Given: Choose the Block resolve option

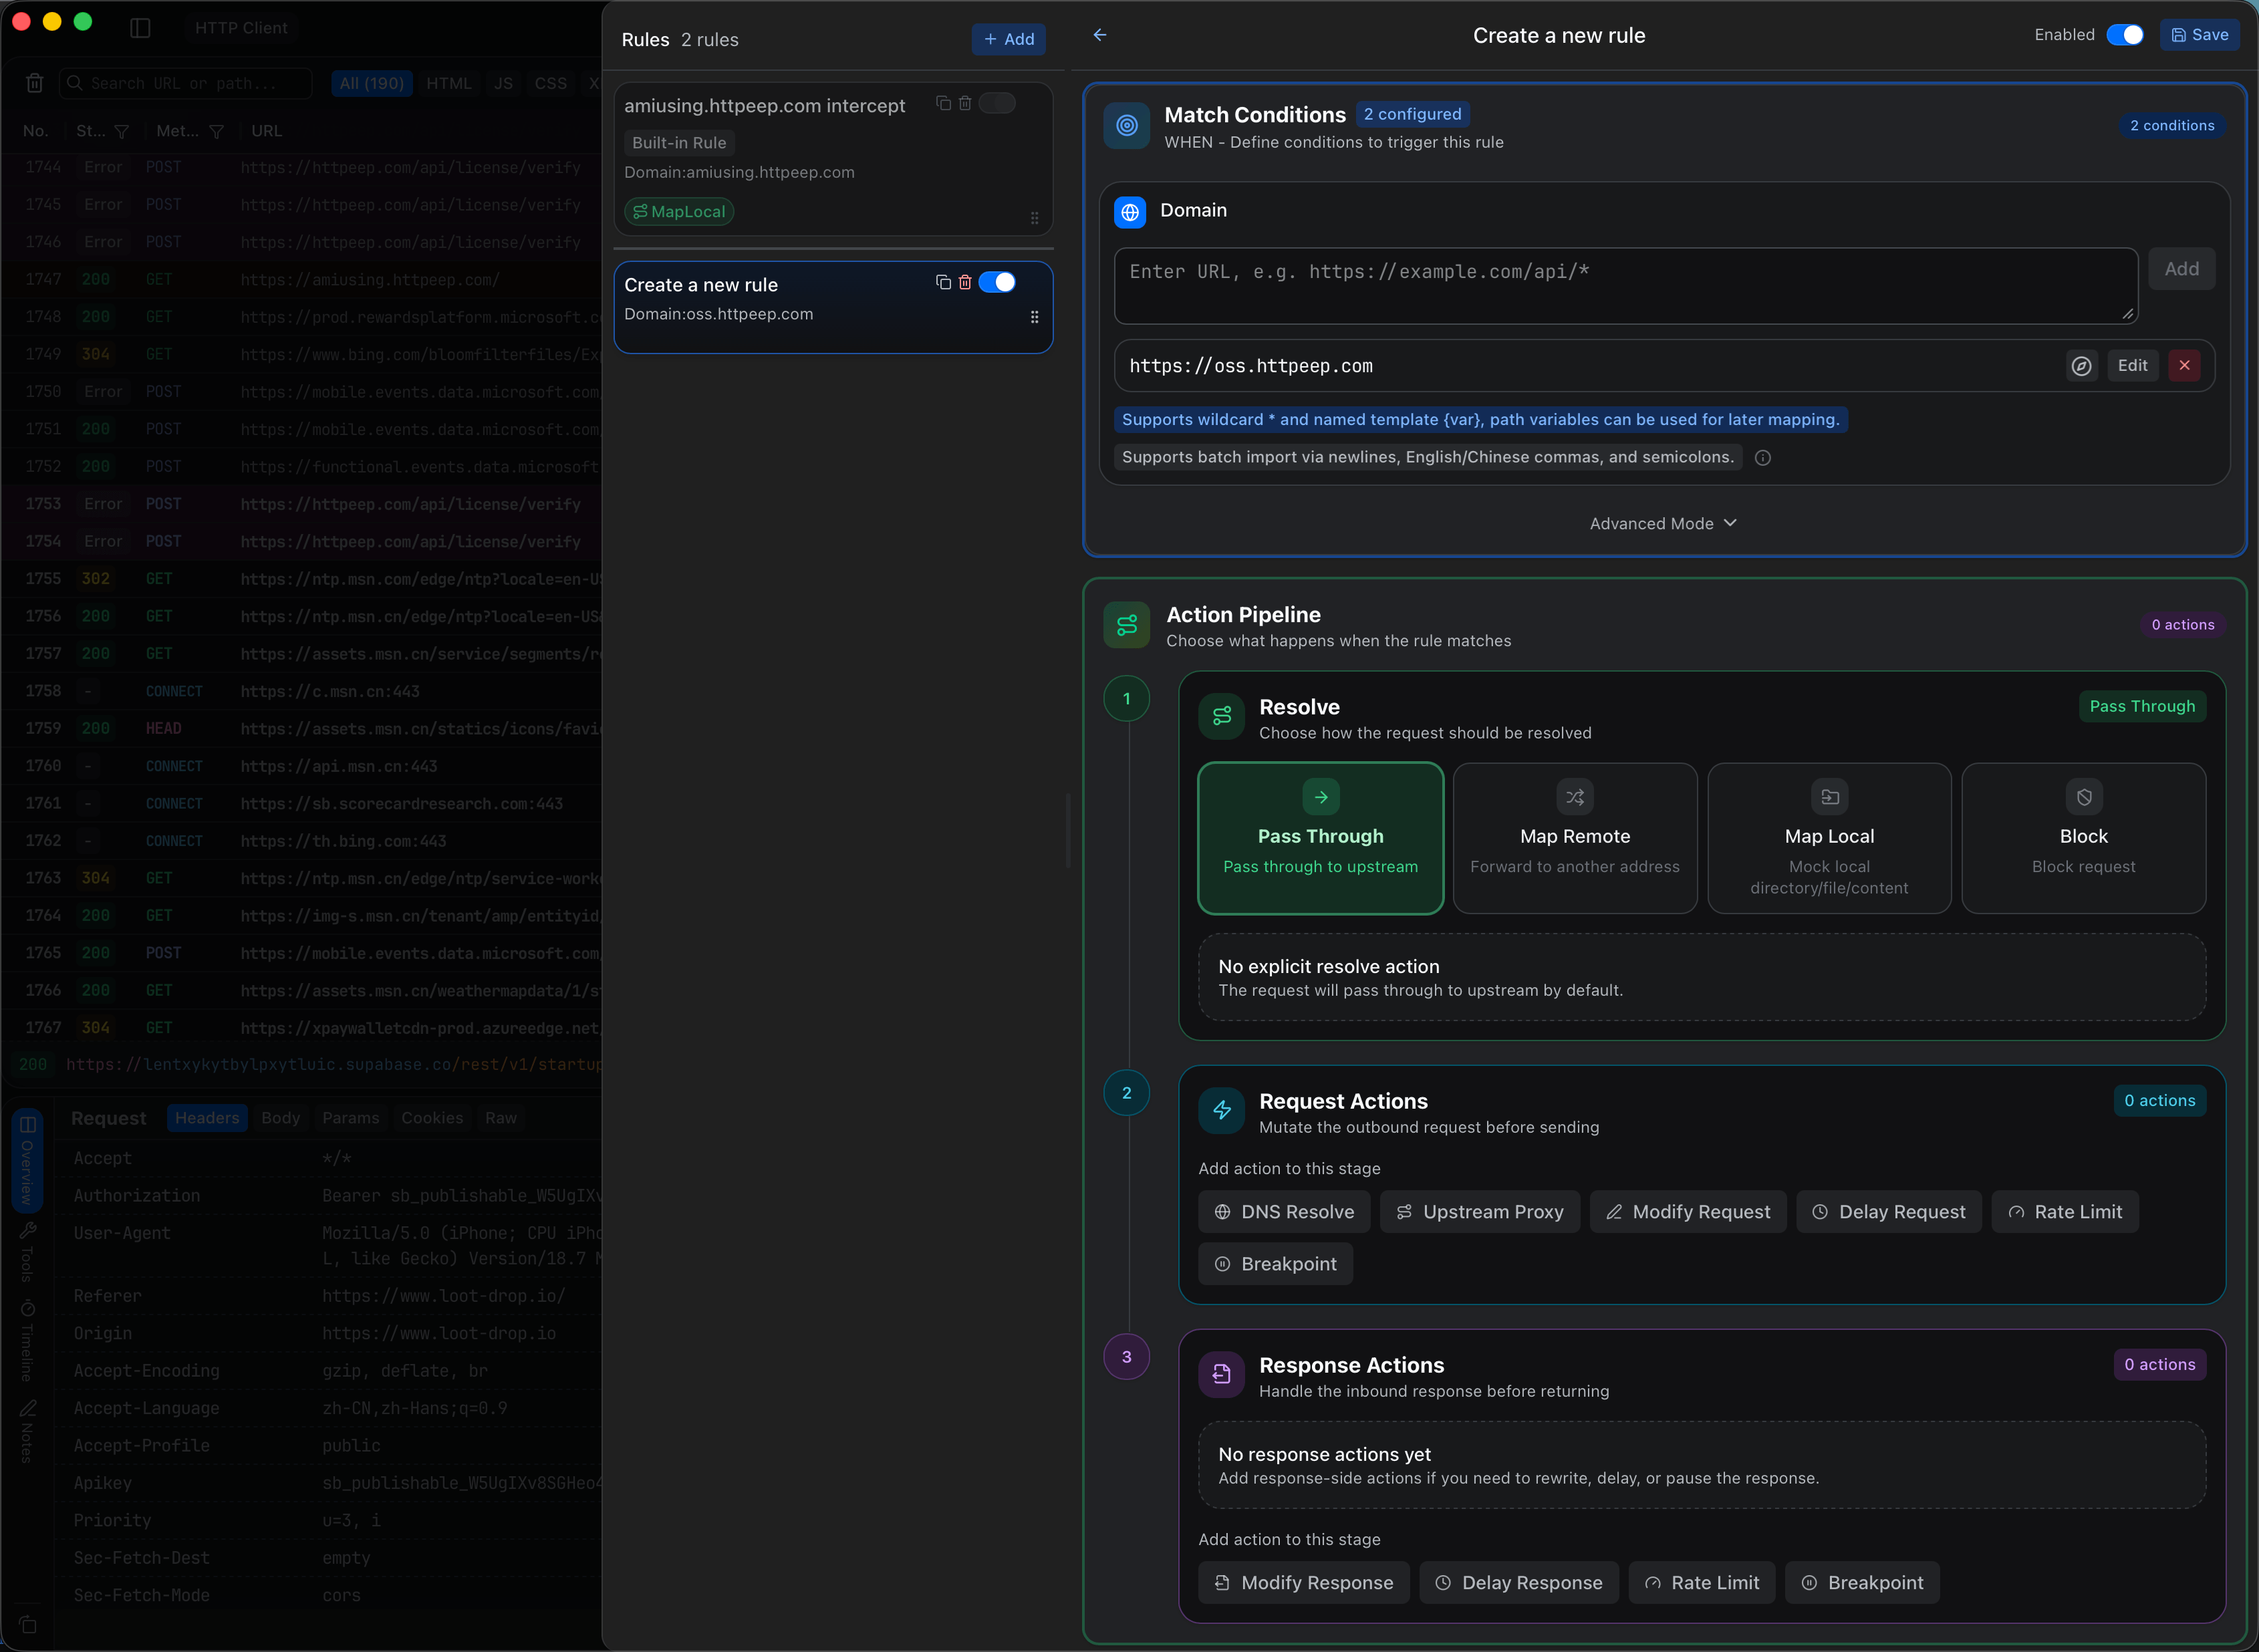Looking at the screenshot, I should [x=2083, y=838].
